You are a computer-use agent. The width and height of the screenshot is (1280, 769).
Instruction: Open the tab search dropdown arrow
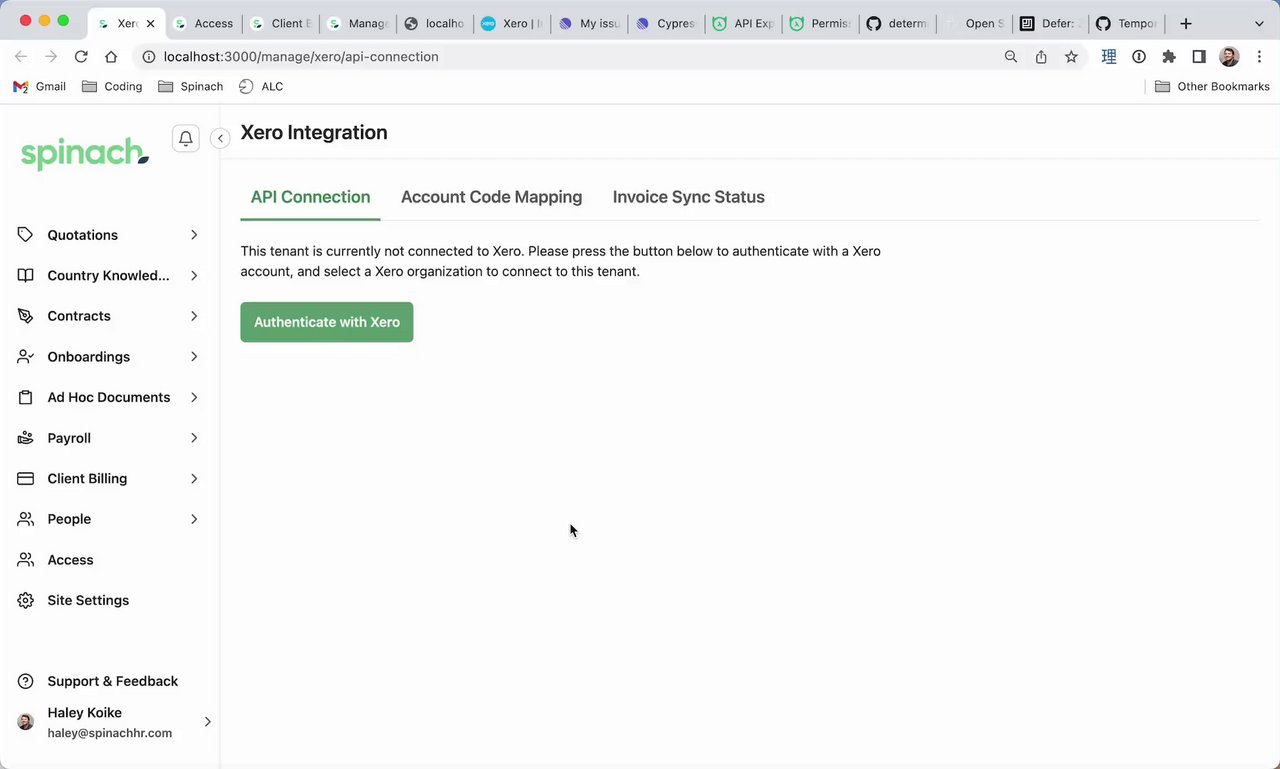tap(1259, 23)
